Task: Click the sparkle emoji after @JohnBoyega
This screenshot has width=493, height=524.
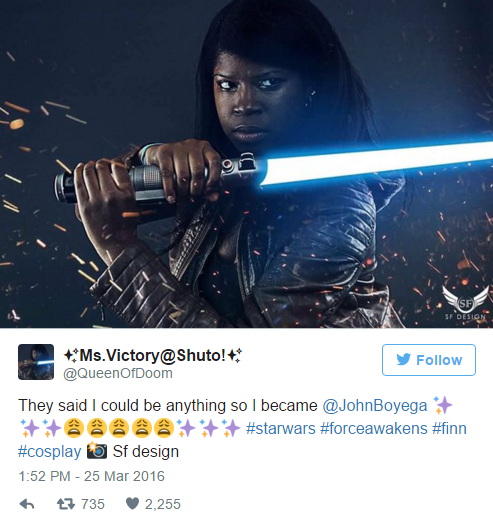Action: [442, 405]
